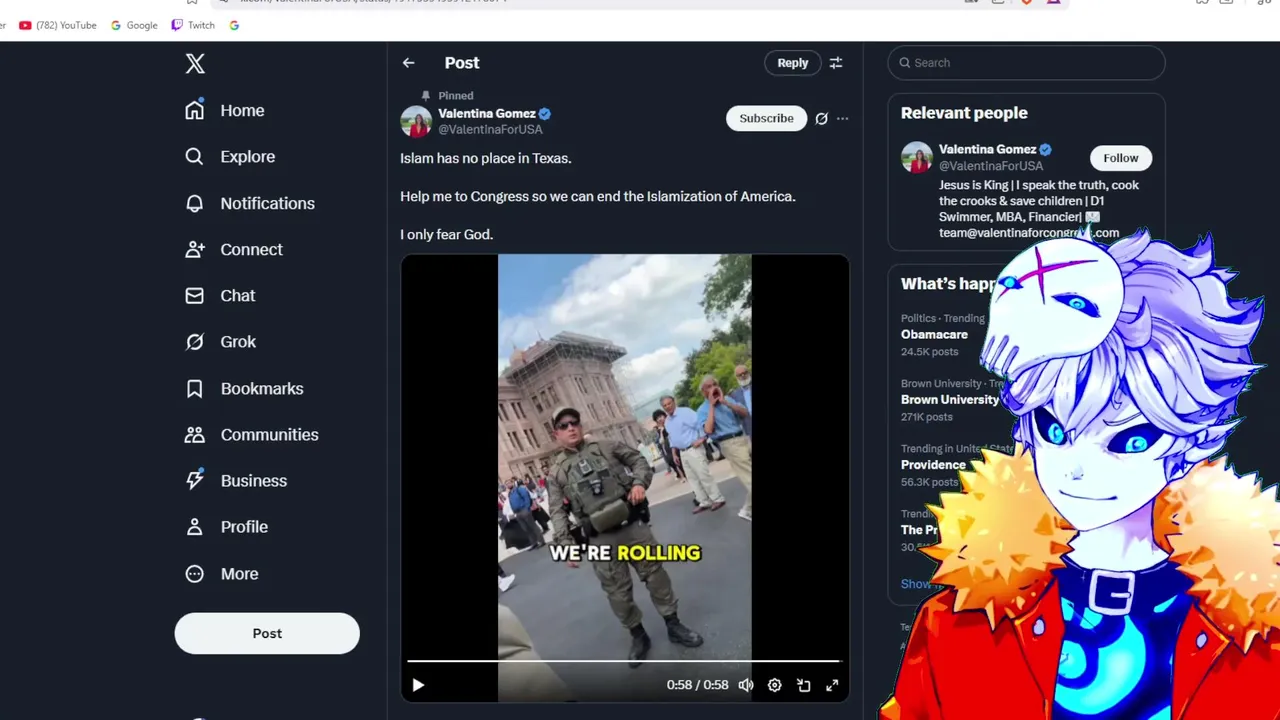Open the post's three-dot more menu
Image resolution: width=1280 pixels, height=720 pixels.
842,118
